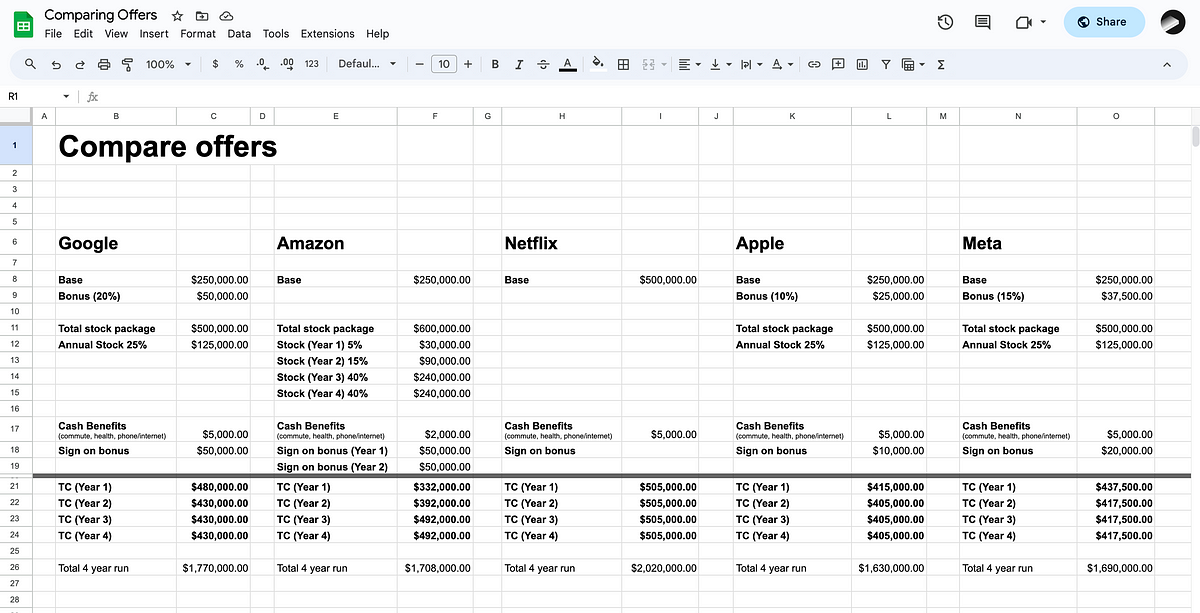Insert a link
The height and width of the screenshot is (613, 1200).
814,64
